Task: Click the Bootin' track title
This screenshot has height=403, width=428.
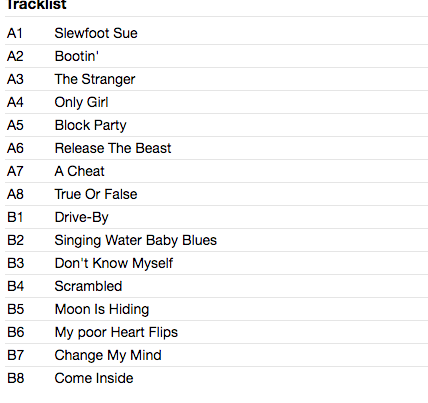Action: (x=77, y=56)
